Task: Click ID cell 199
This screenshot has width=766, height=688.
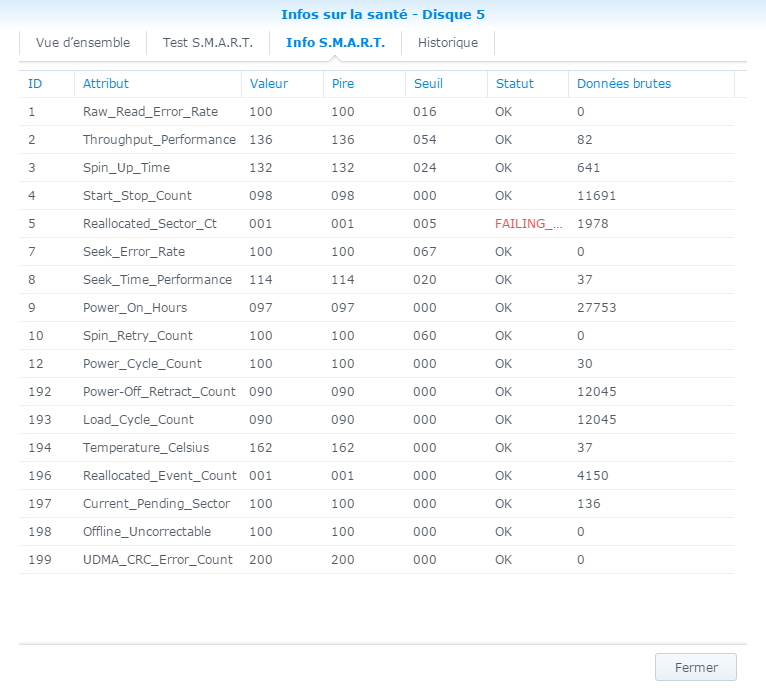Action: coord(40,560)
